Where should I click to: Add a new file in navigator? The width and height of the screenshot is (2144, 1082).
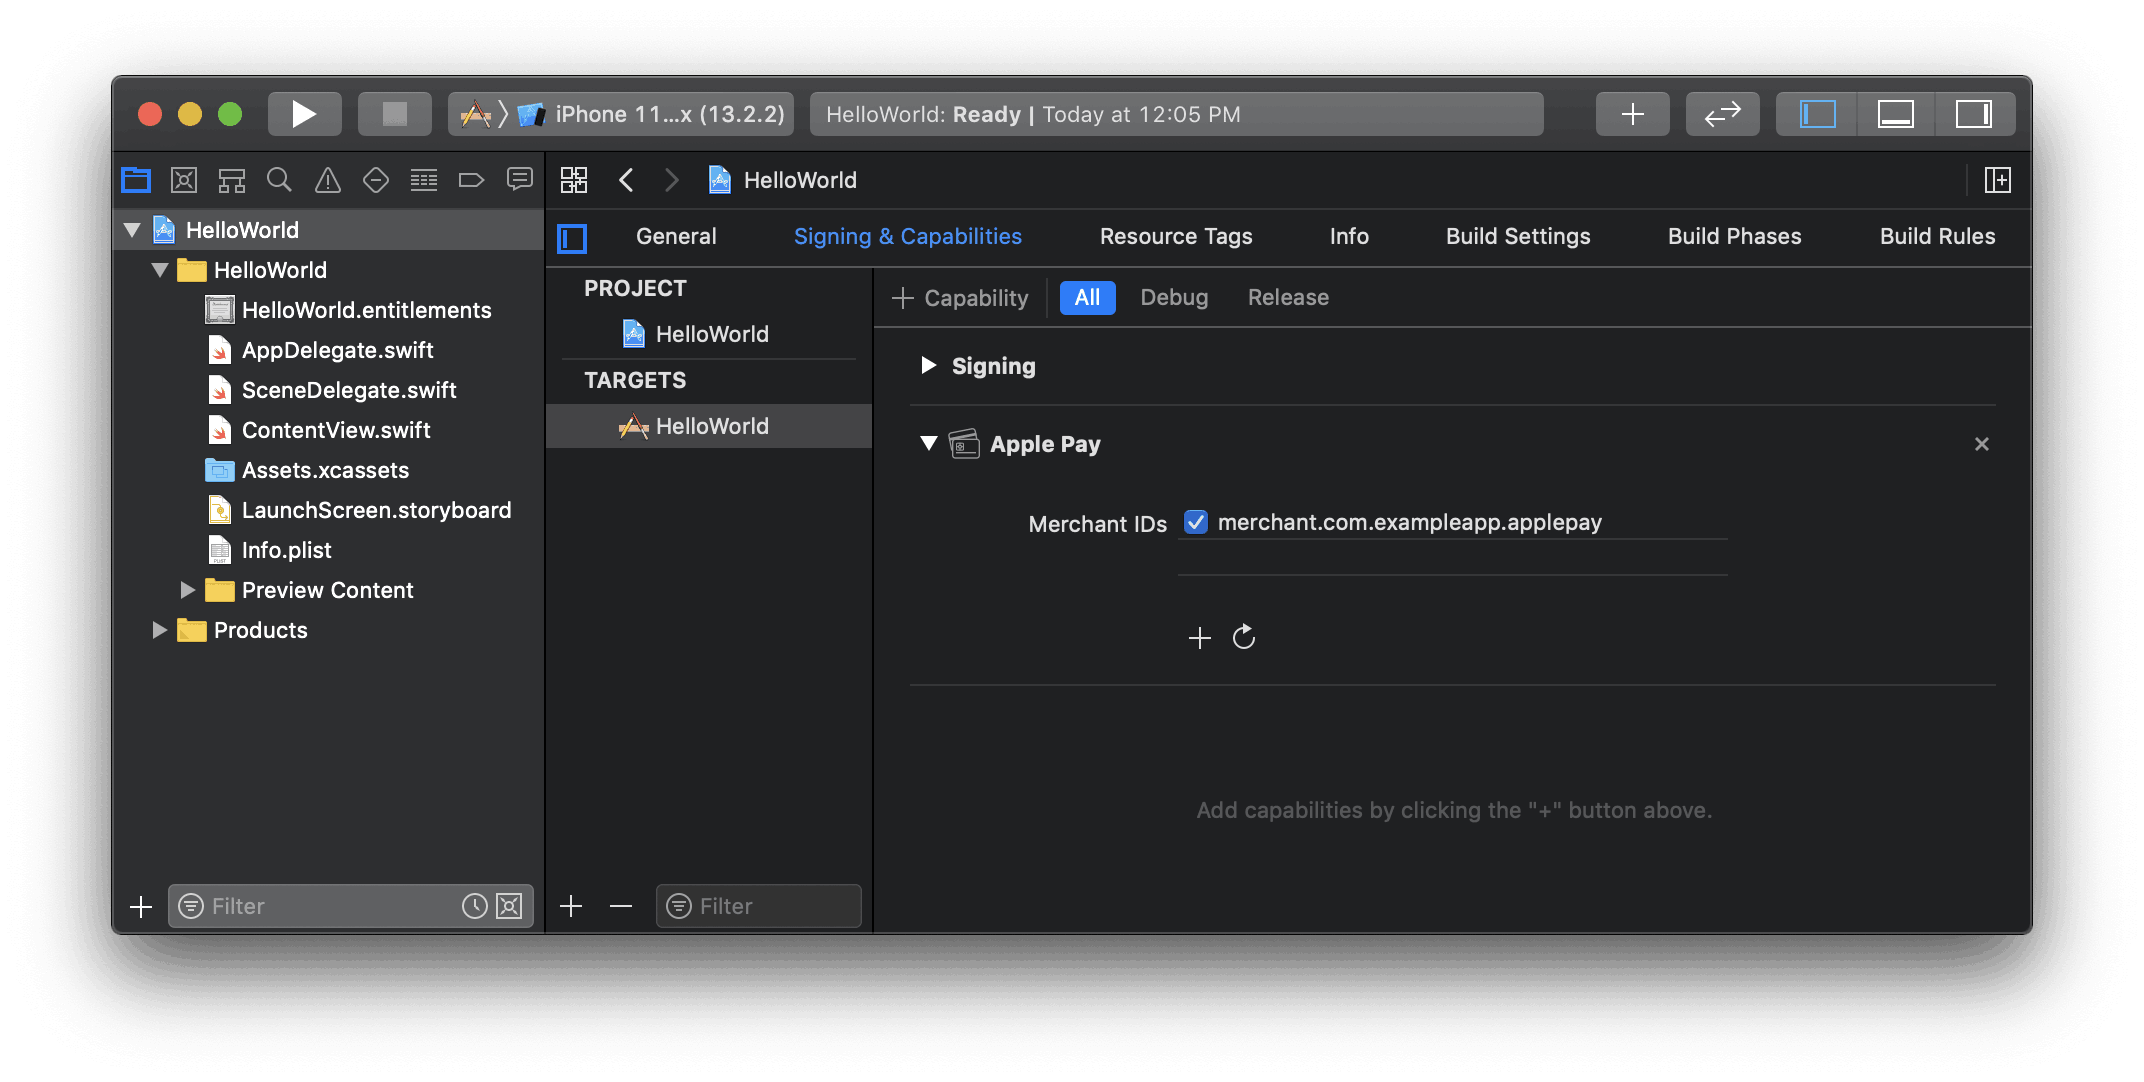[141, 906]
